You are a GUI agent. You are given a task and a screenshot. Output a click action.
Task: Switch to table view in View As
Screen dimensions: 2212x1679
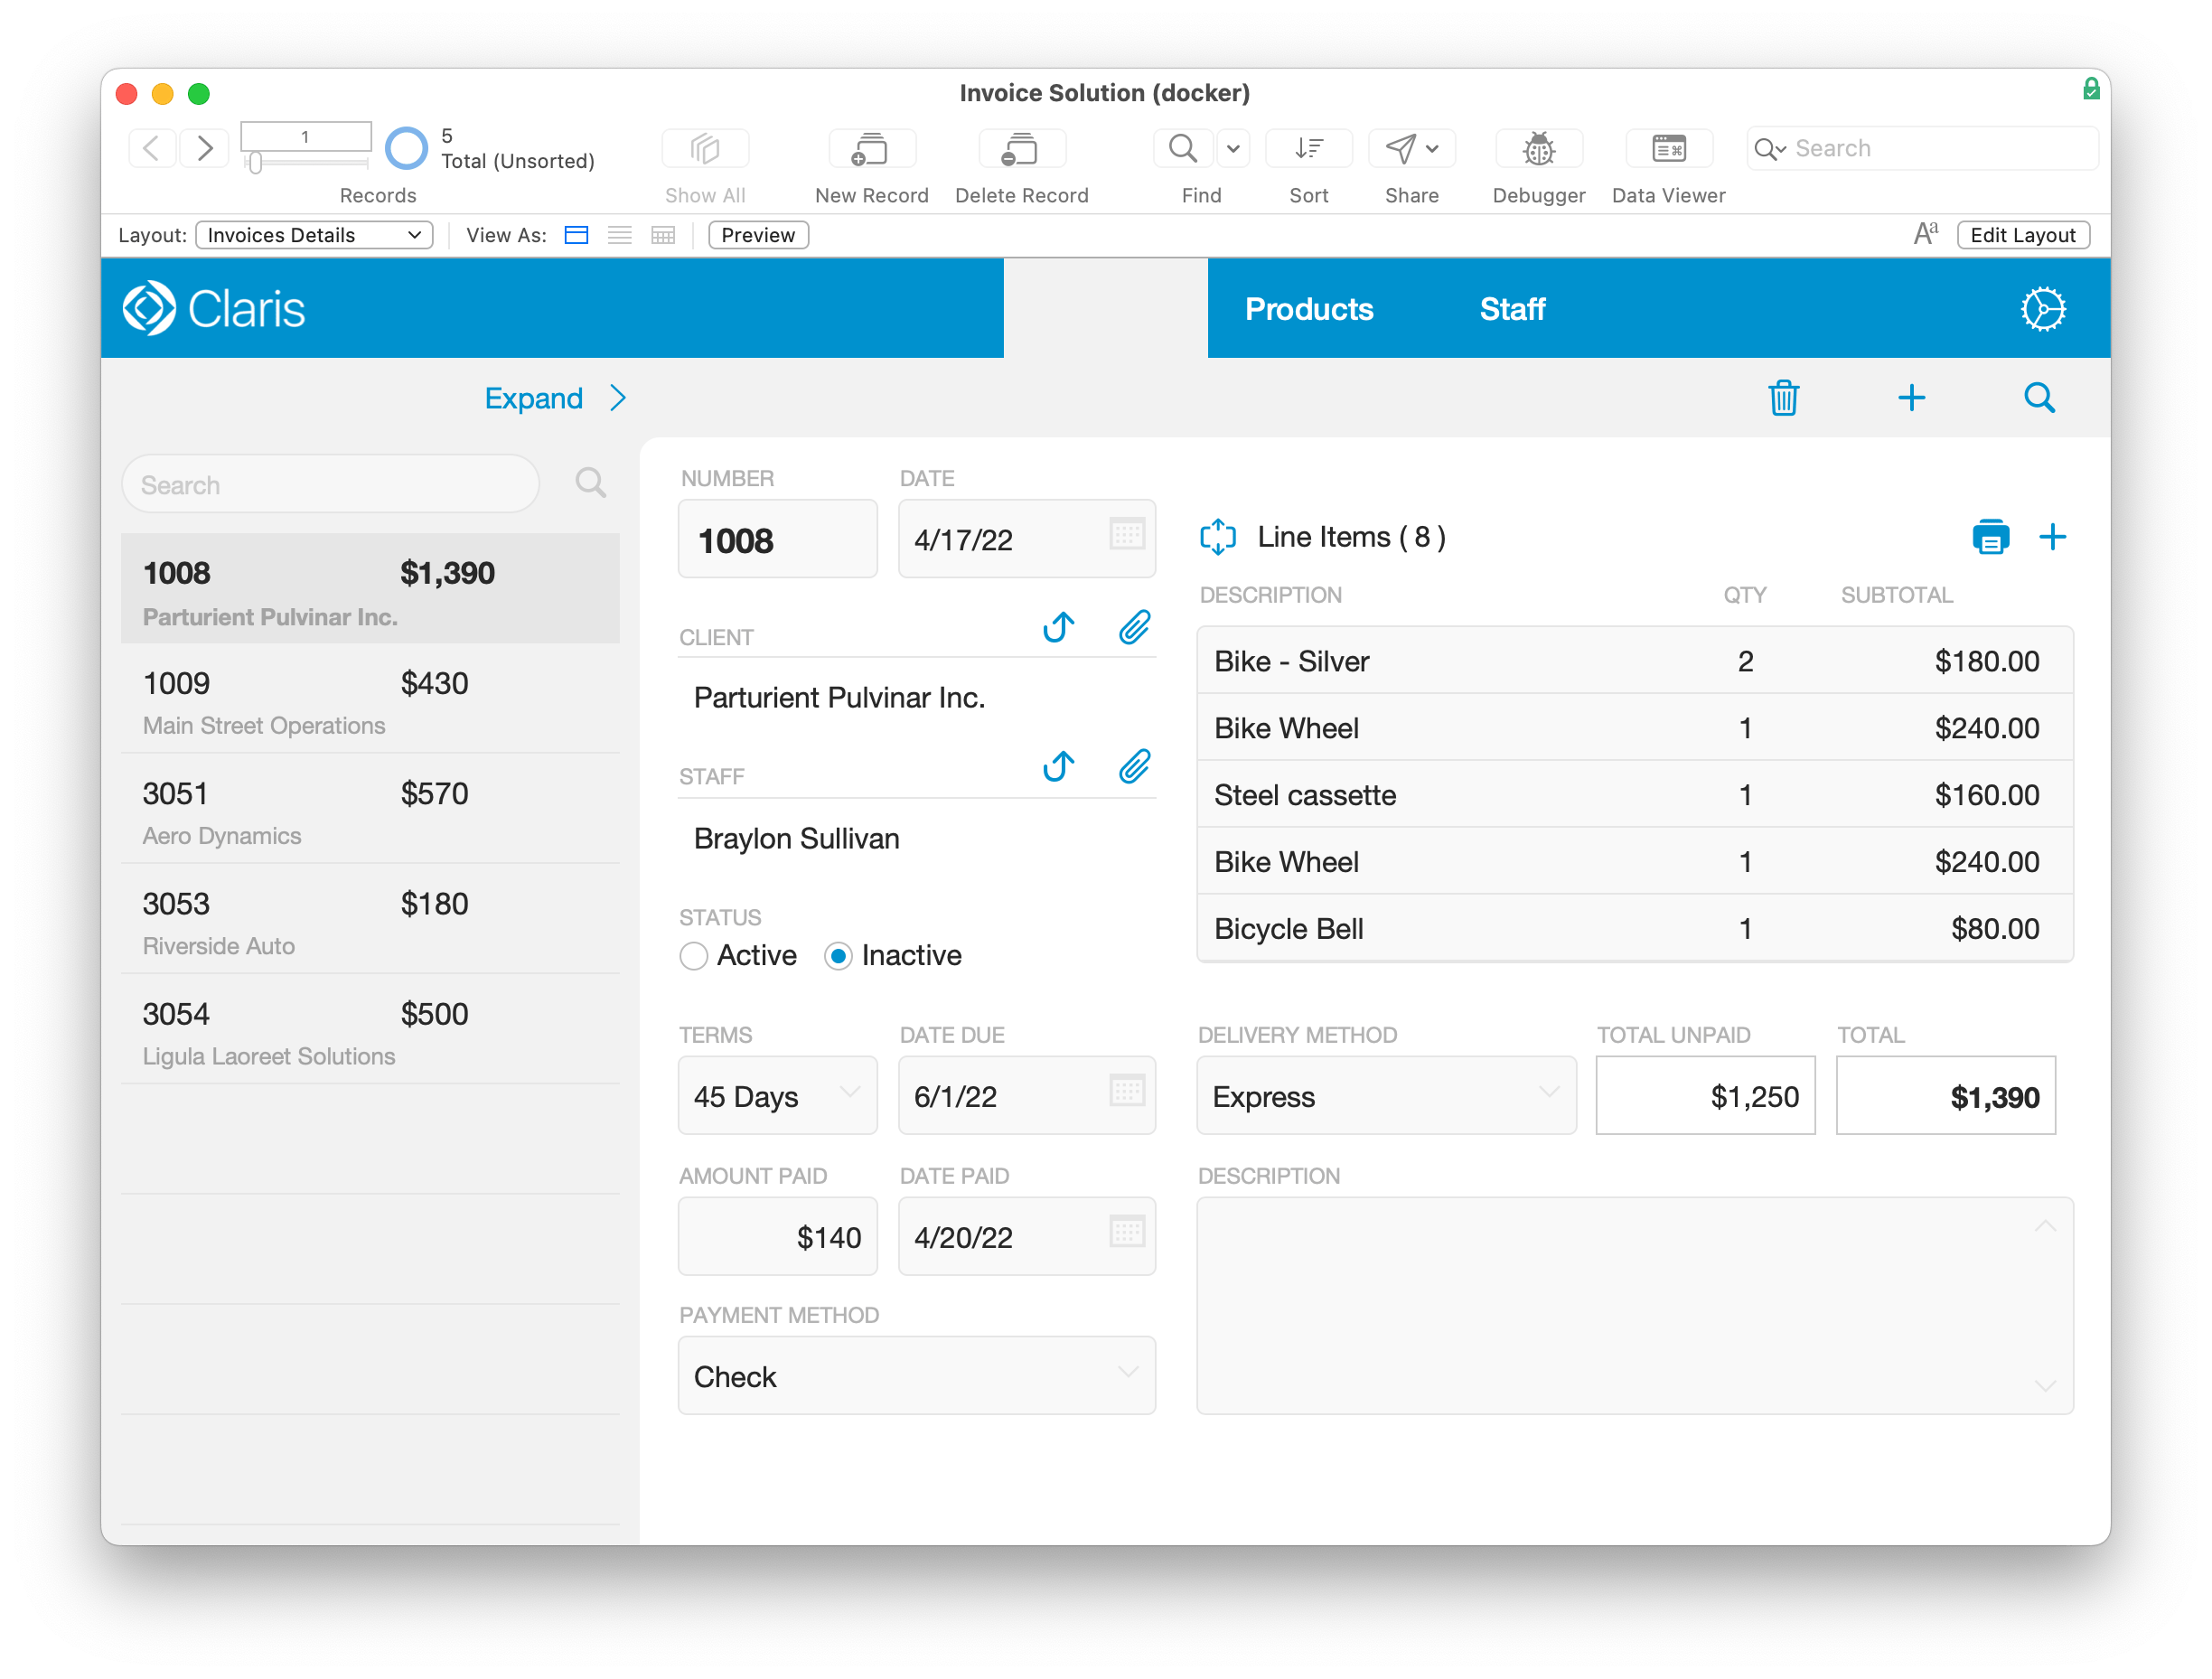(663, 234)
